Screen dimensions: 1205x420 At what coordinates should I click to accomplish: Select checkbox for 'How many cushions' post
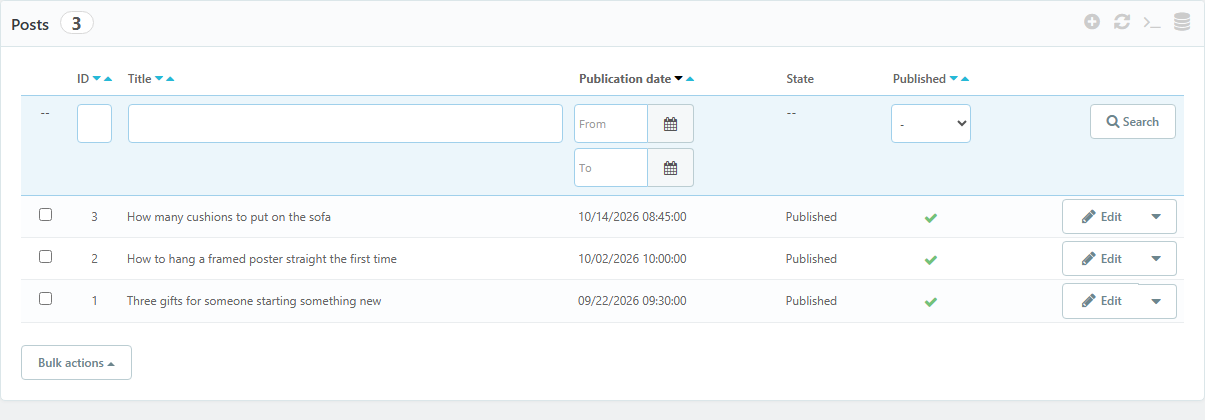(45, 214)
